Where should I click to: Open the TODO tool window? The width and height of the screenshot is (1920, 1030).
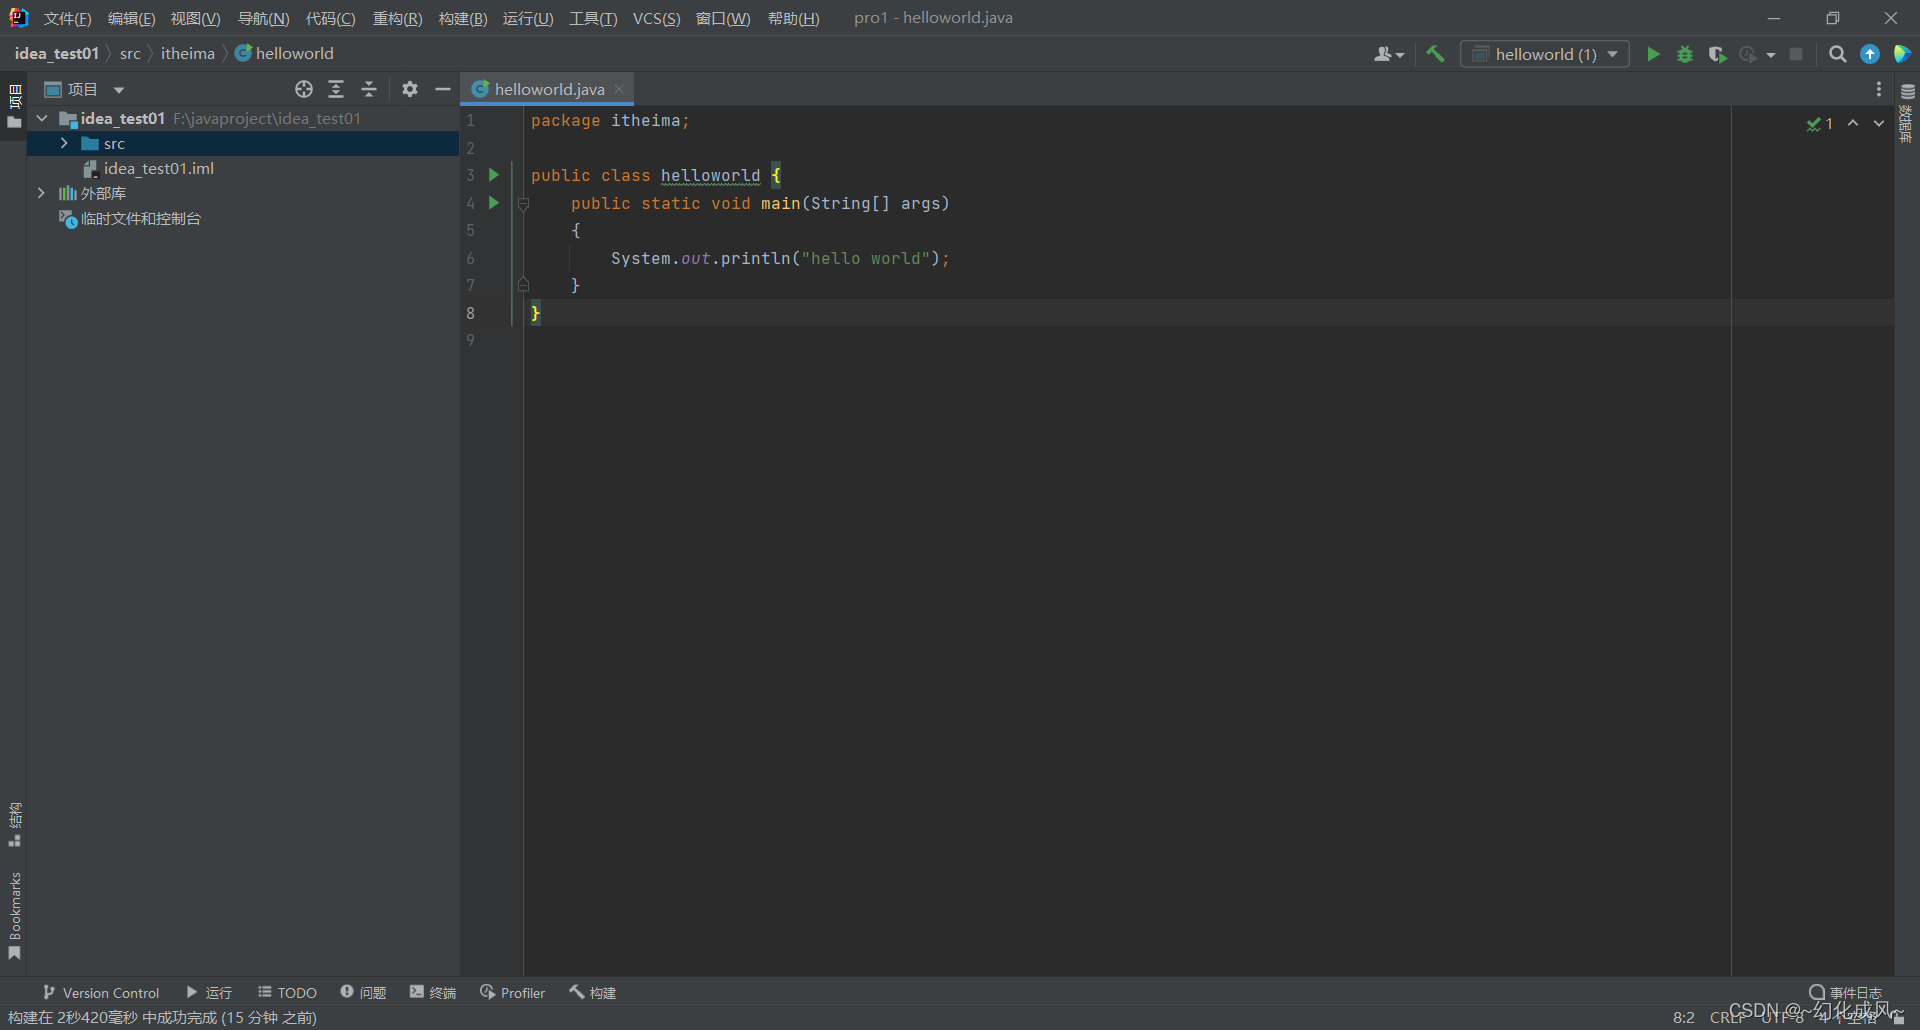(x=287, y=992)
